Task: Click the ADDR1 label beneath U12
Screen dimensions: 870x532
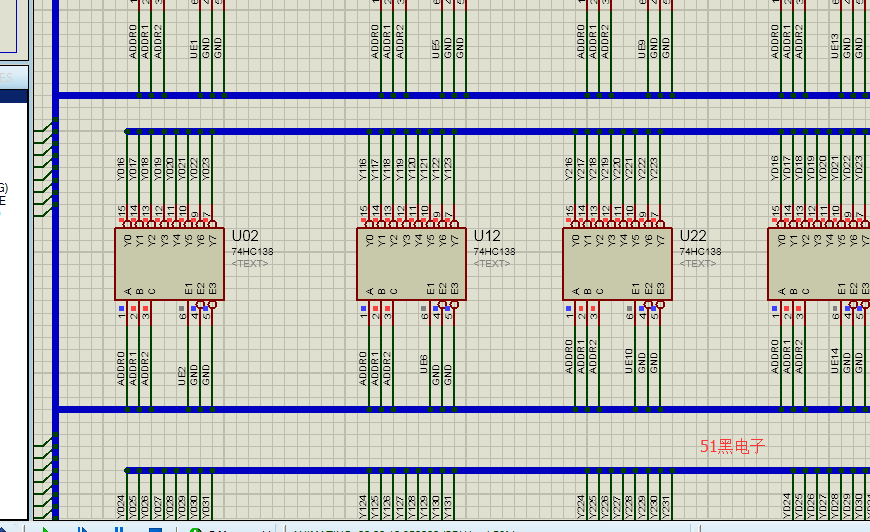Action: (x=376, y=368)
